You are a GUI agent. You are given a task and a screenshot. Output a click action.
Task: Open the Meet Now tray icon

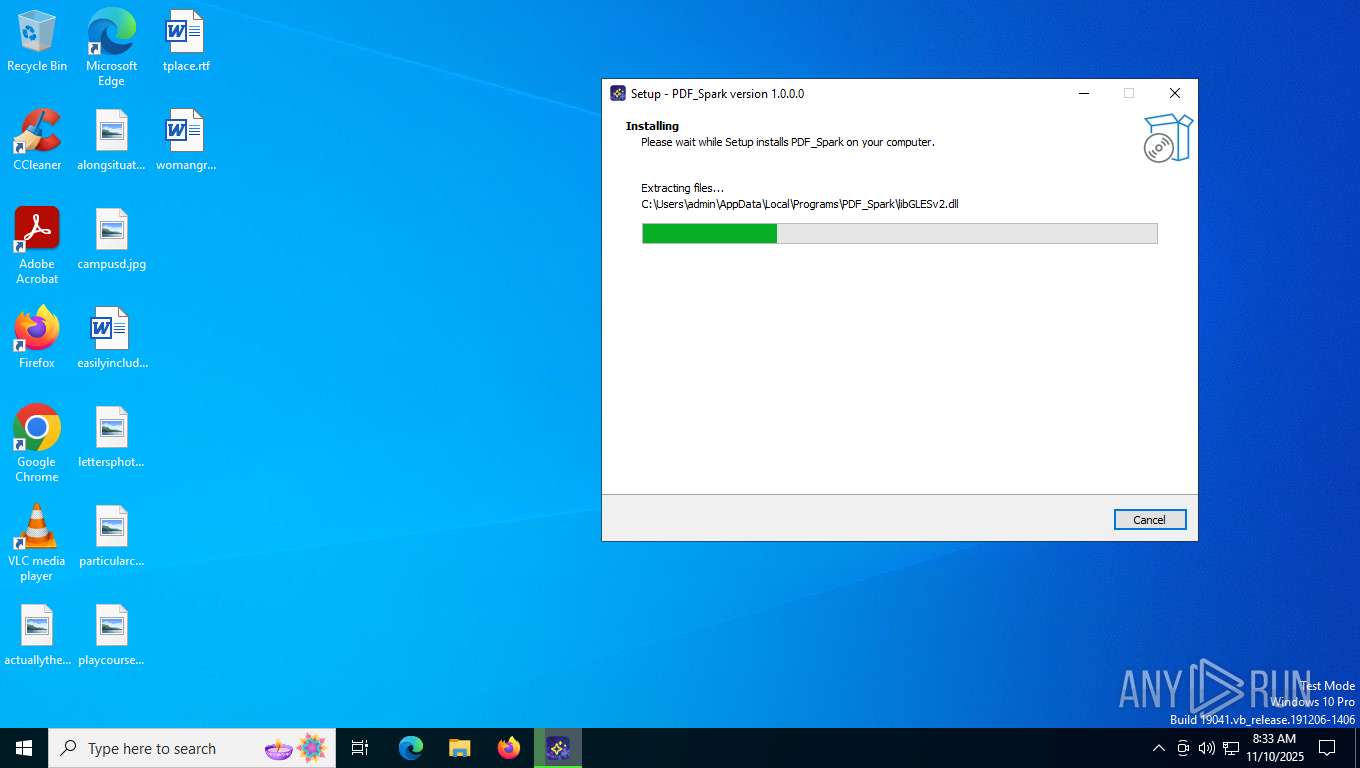1183,748
